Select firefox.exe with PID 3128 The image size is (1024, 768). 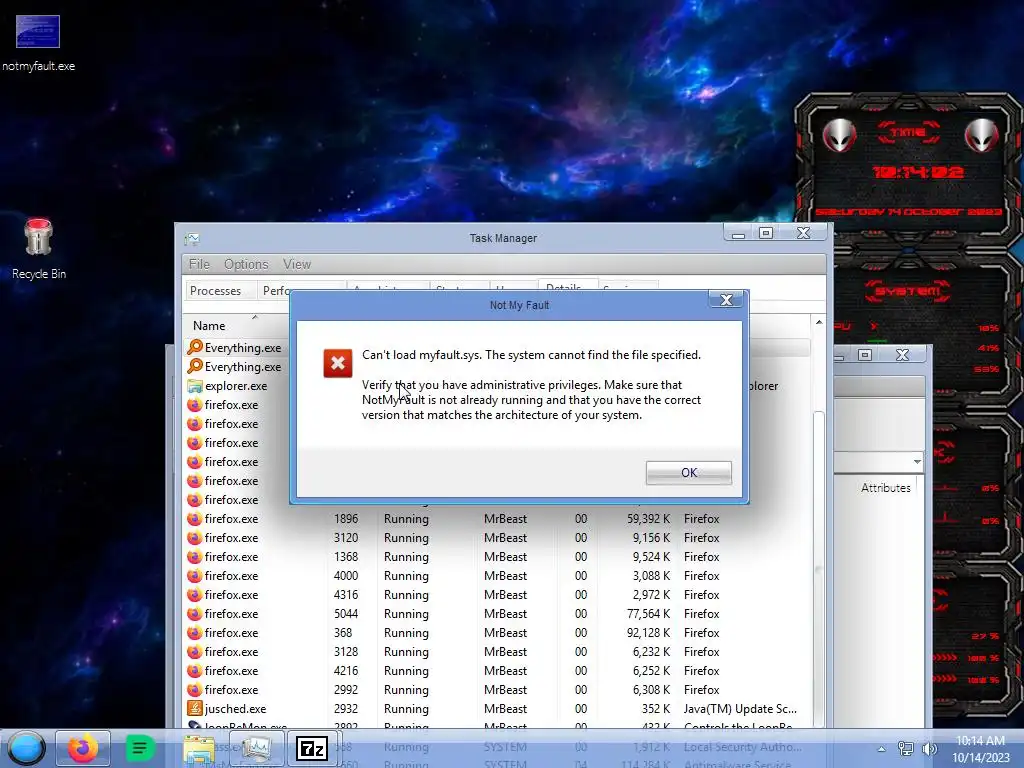coord(496,651)
